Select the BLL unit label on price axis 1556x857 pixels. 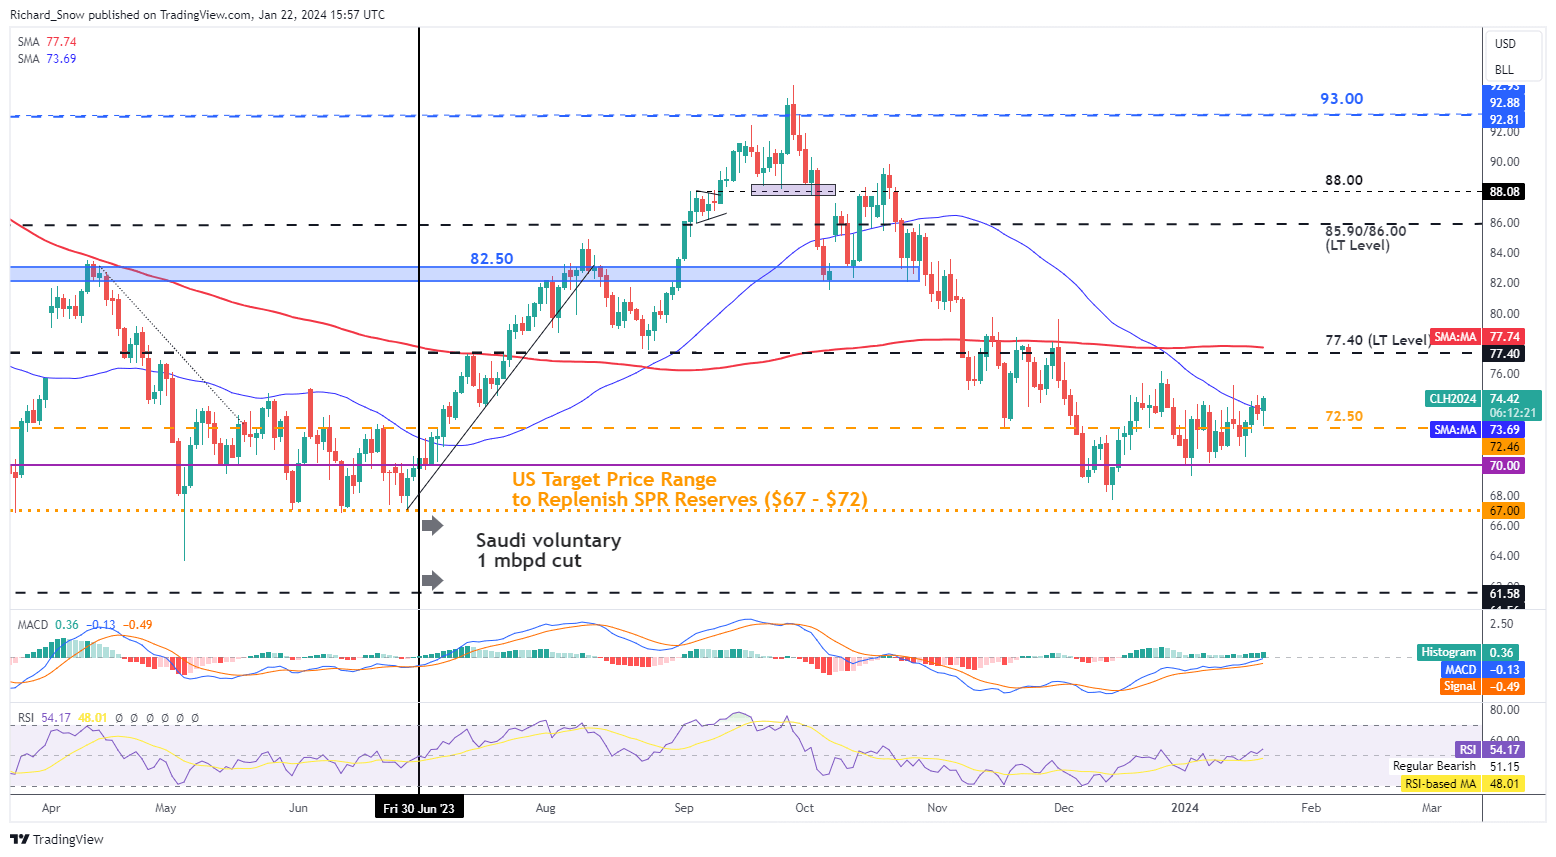(1504, 70)
